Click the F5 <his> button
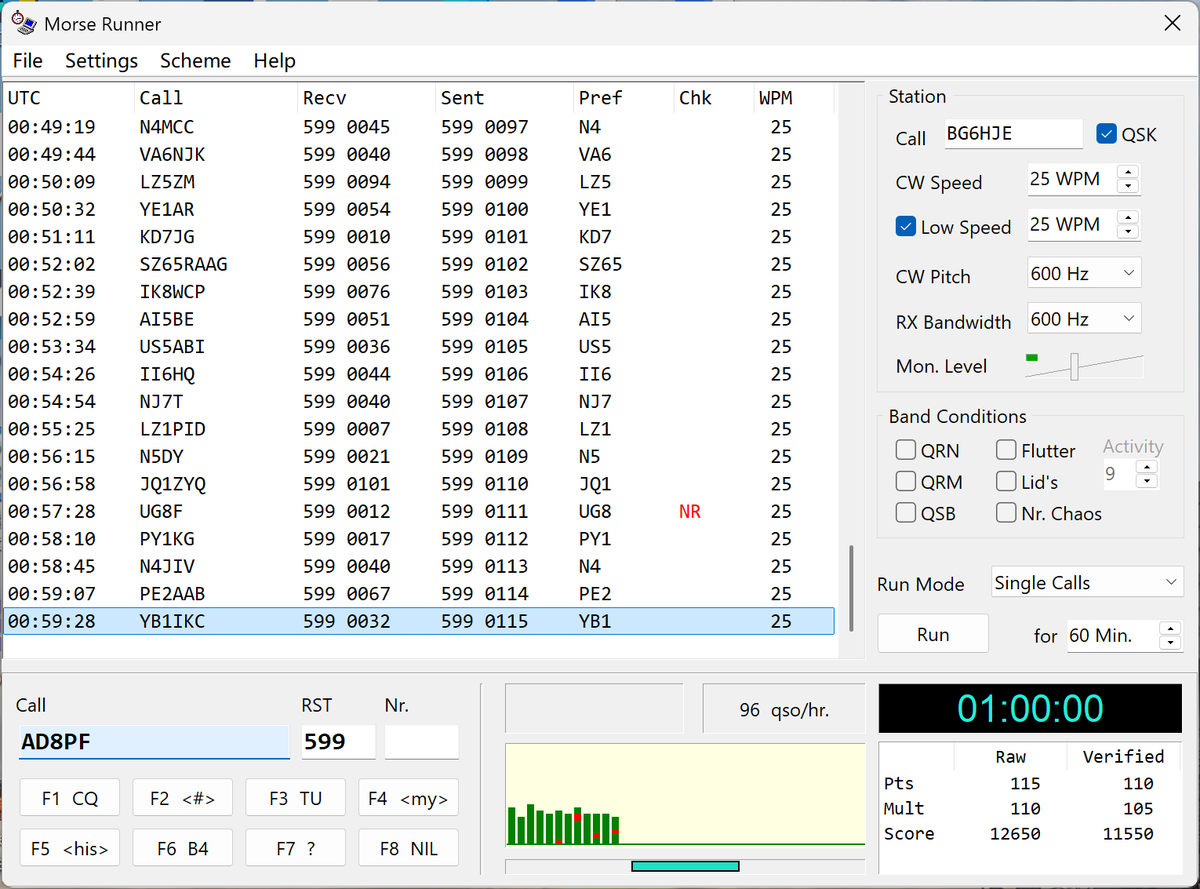 click(x=70, y=848)
